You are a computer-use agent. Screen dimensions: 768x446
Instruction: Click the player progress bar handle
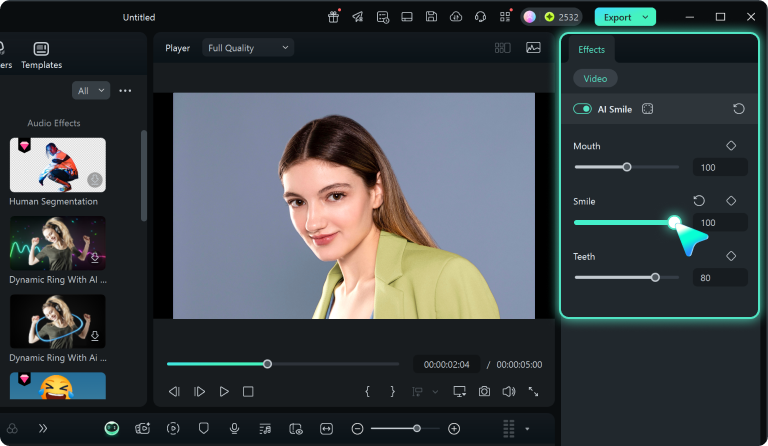(x=267, y=364)
